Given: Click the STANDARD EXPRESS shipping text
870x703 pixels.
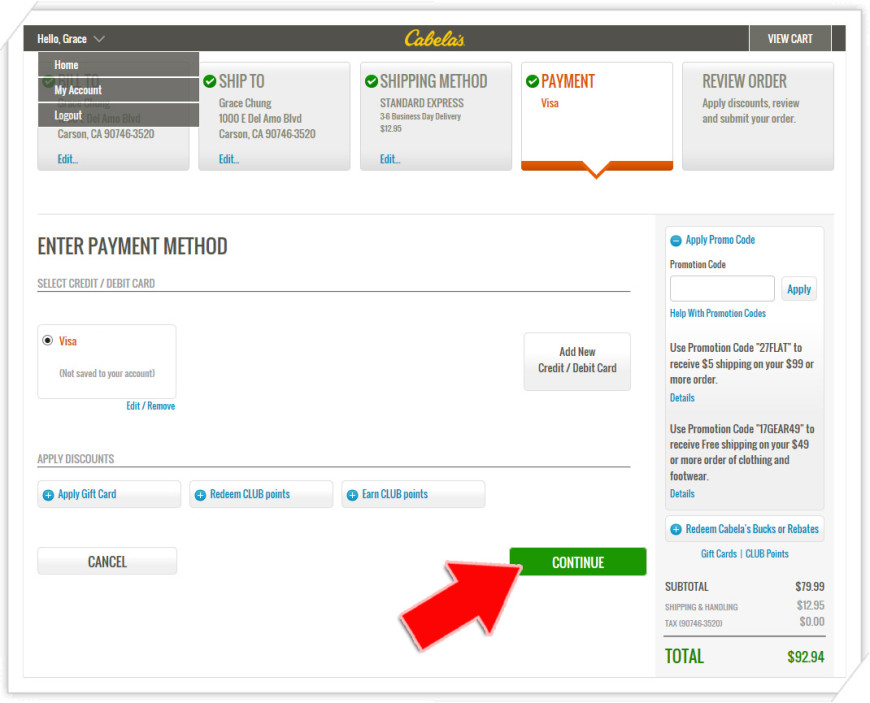Looking at the screenshot, I should coord(422,103).
